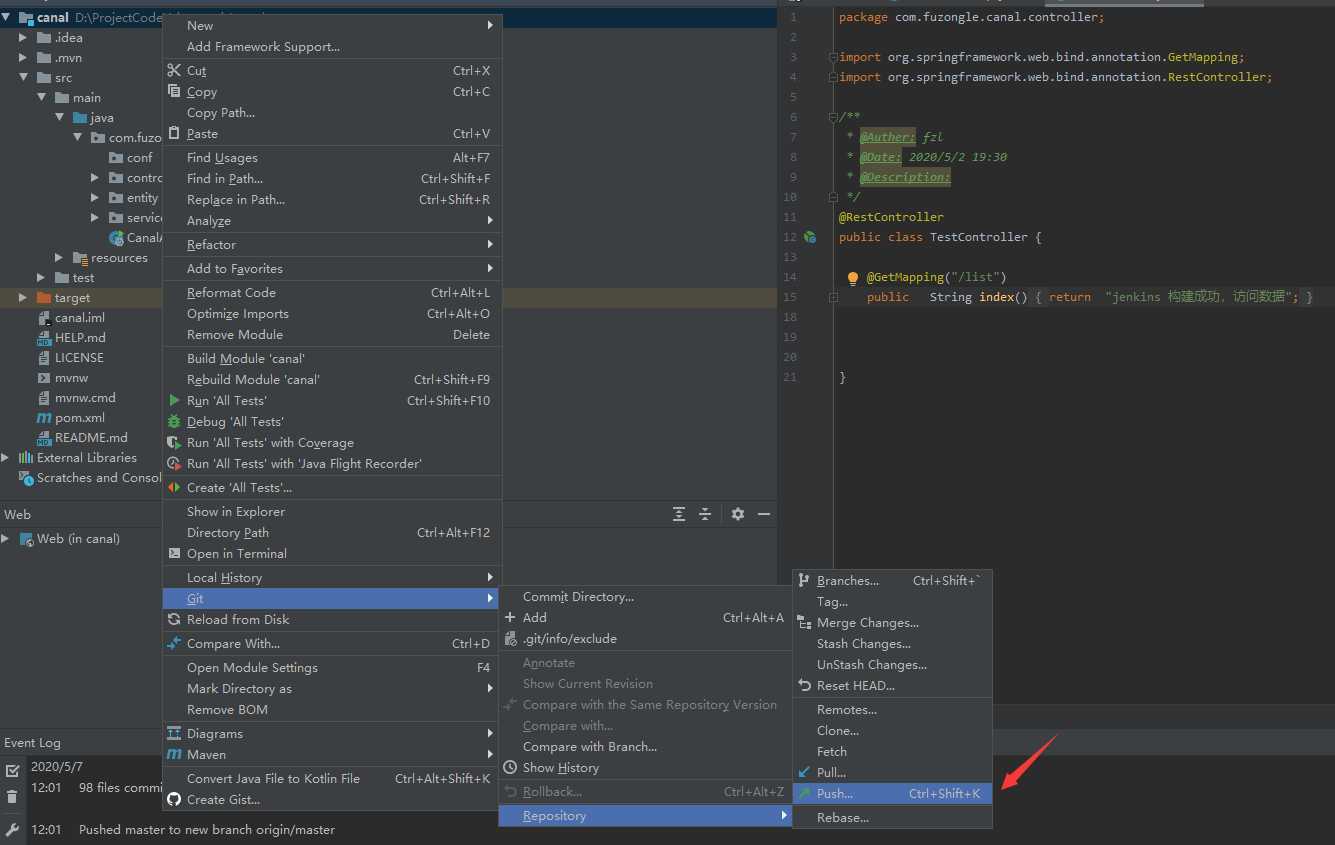
Task: Click the intention light bulb at line 14
Action: (853, 278)
